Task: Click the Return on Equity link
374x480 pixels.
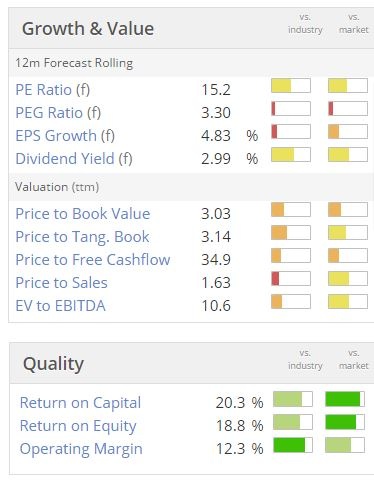Action: click(x=78, y=426)
